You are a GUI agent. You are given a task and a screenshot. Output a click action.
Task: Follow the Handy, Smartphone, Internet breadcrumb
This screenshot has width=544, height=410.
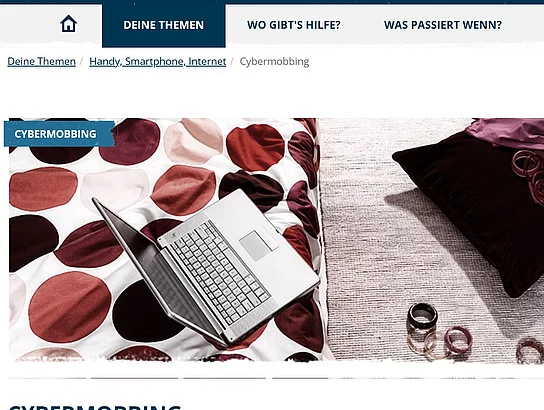(158, 62)
